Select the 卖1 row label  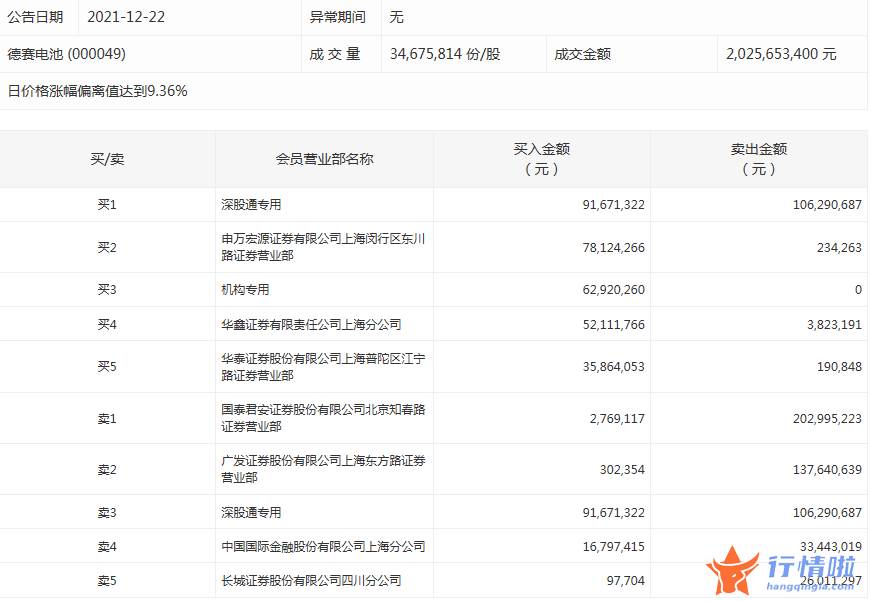(x=107, y=419)
